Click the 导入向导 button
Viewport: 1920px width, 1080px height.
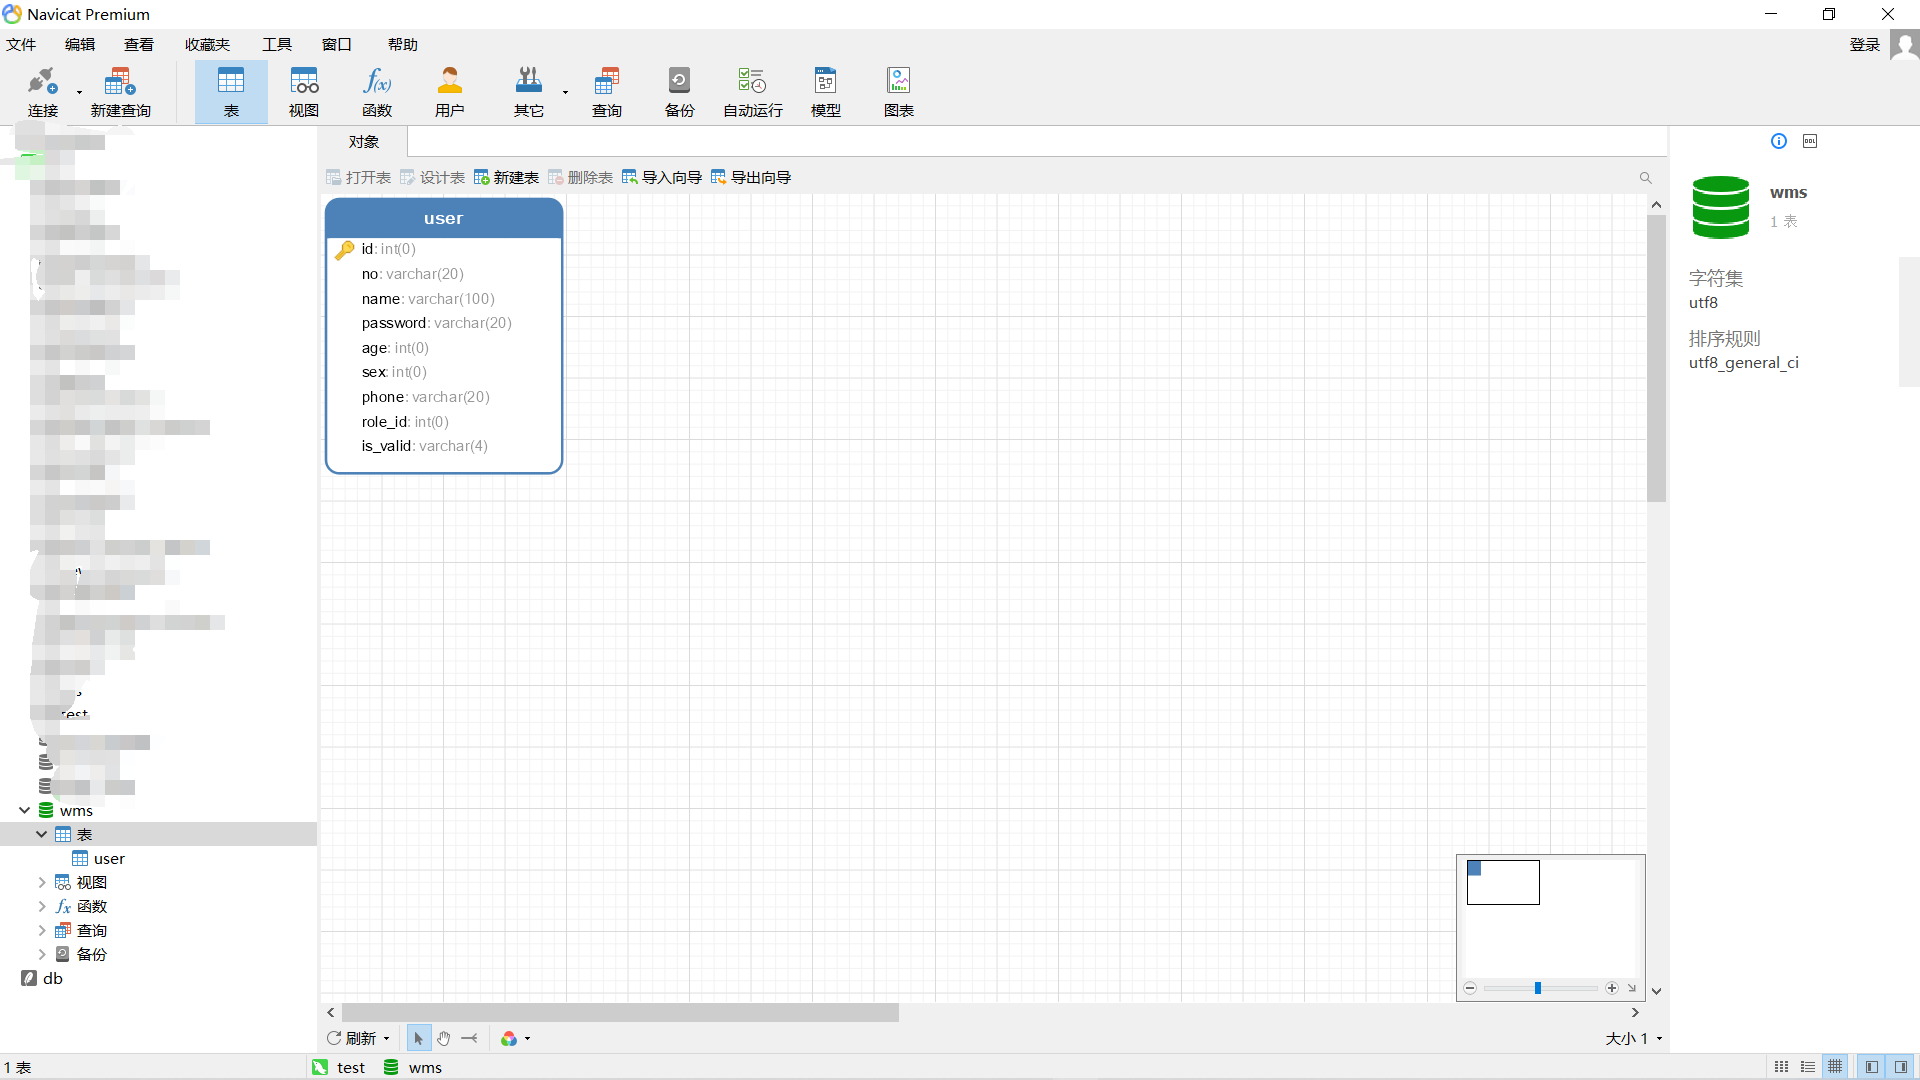(x=661, y=177)
